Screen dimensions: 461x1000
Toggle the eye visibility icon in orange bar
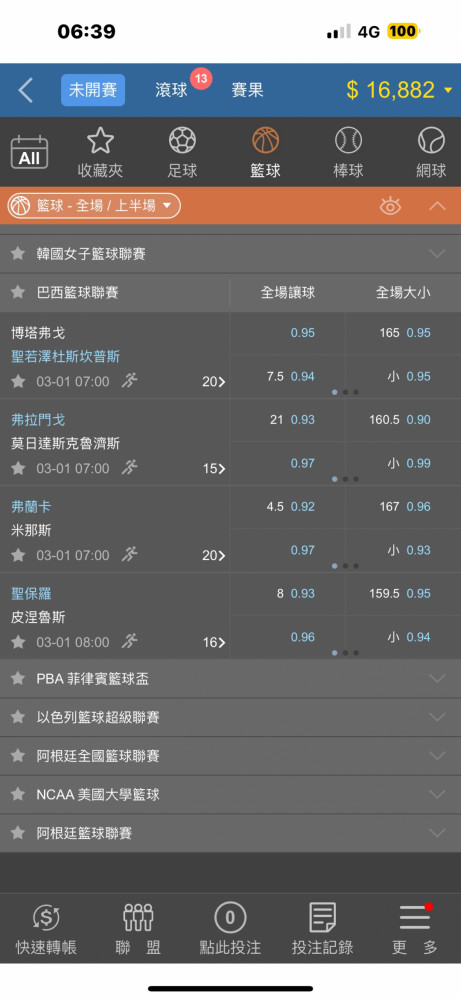coord(390,206)
